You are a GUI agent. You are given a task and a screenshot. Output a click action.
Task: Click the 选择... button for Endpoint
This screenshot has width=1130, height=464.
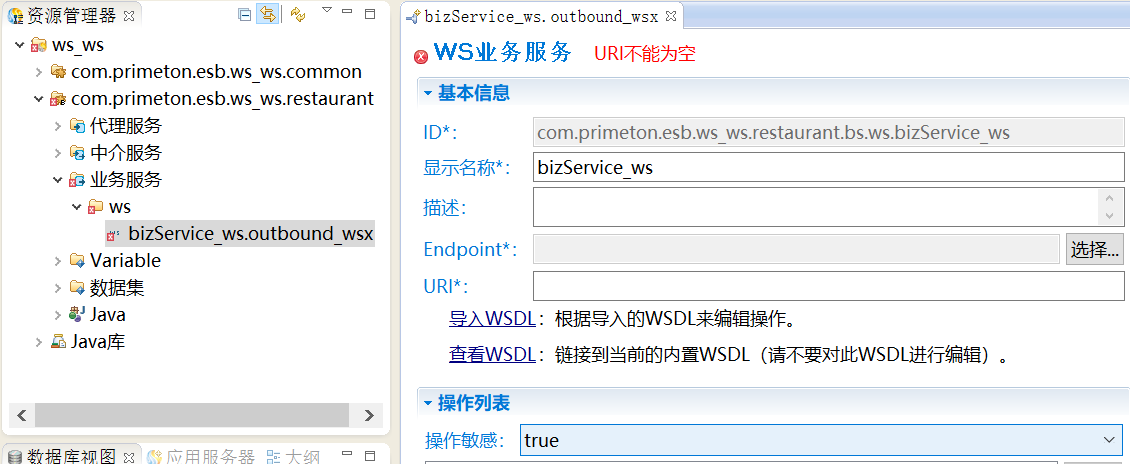[x=1095, y=249]
